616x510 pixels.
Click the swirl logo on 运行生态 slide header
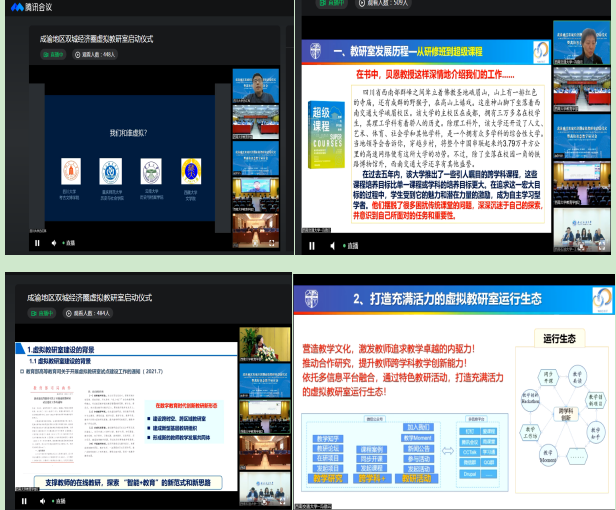(602, 299)
